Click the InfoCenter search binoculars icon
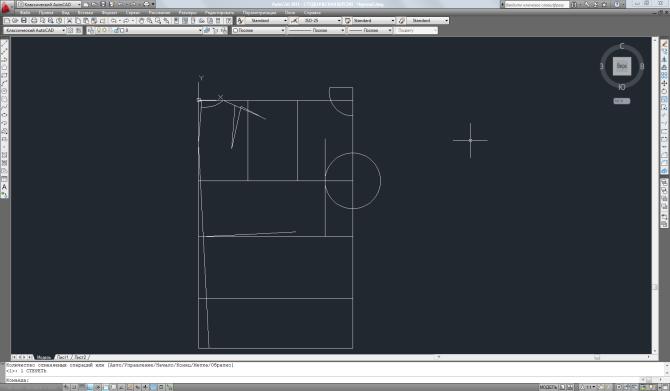This screenshot has height=391, width=670. (x=574, y=4)
